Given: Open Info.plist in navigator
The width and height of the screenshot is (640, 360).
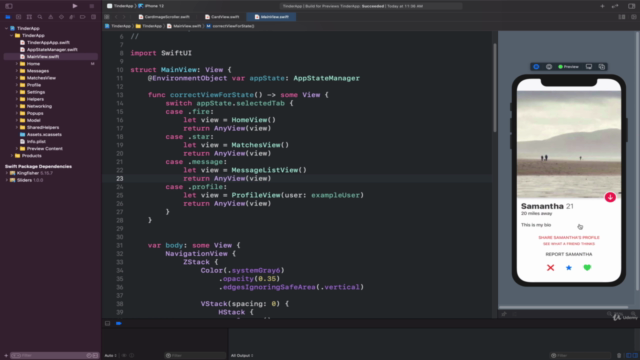Looking at the screenshot, I should [36, 142].
